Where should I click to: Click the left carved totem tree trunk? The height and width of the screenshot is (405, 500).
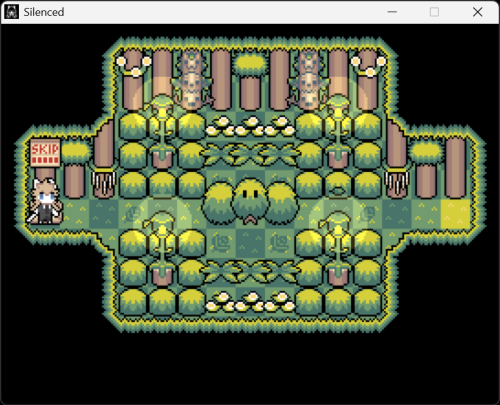click(191, 80)
